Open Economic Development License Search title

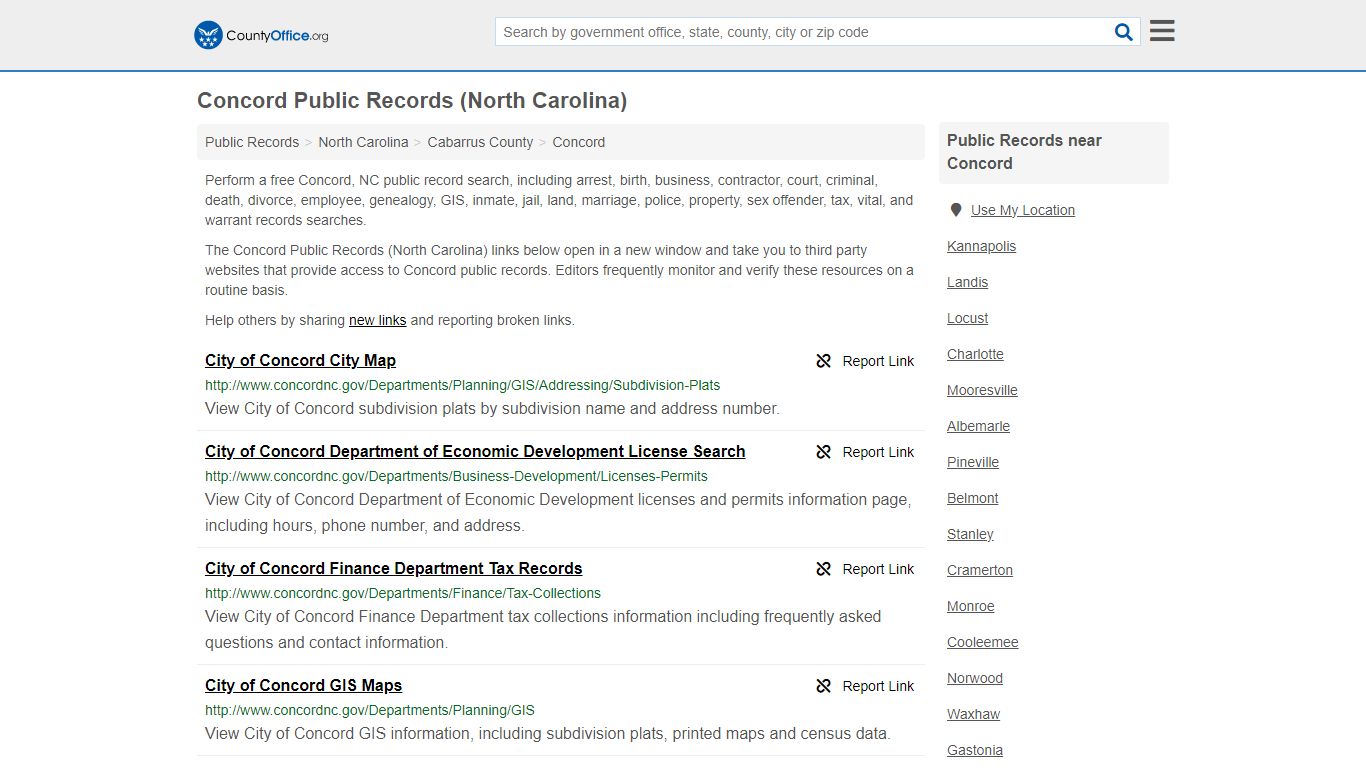click(475, 451)
